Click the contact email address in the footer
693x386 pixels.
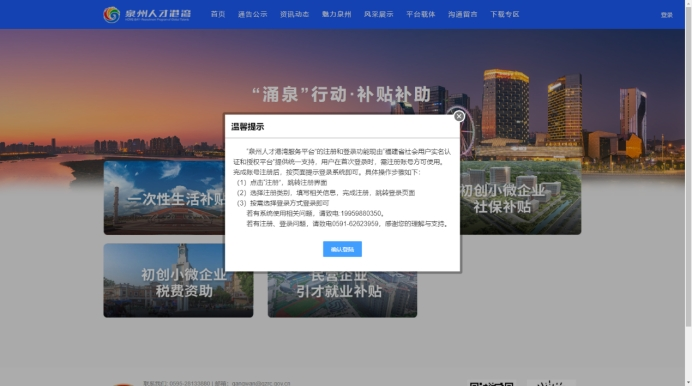[261, 383]
